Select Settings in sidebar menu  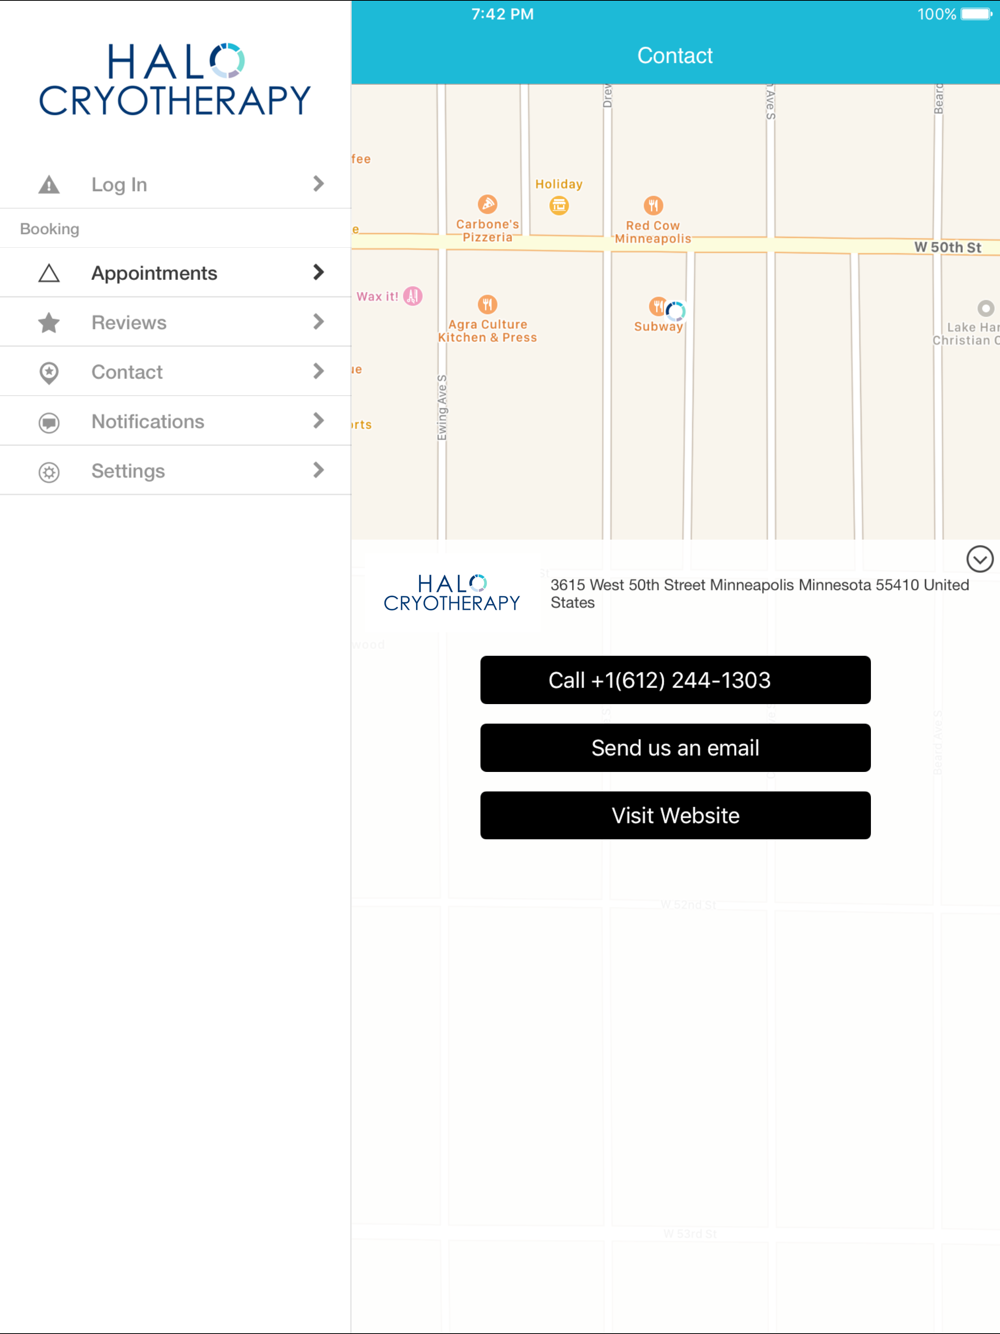click(175, 471)
